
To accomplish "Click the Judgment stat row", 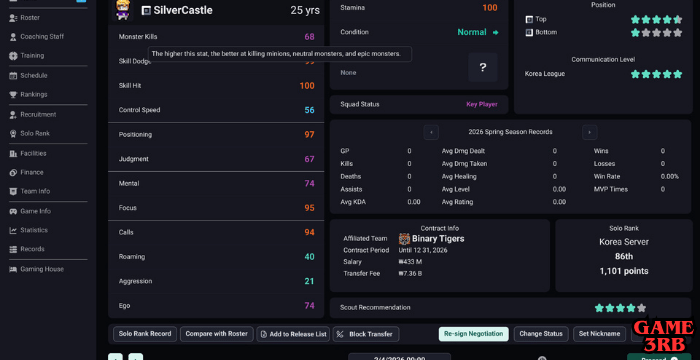I will click(x=216, y=159).
